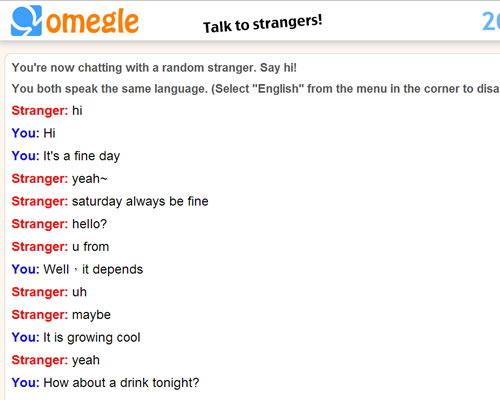Select the Stranger's last 'yeah' message
This screenshot has height=400, width=500.
coord(56,360)
